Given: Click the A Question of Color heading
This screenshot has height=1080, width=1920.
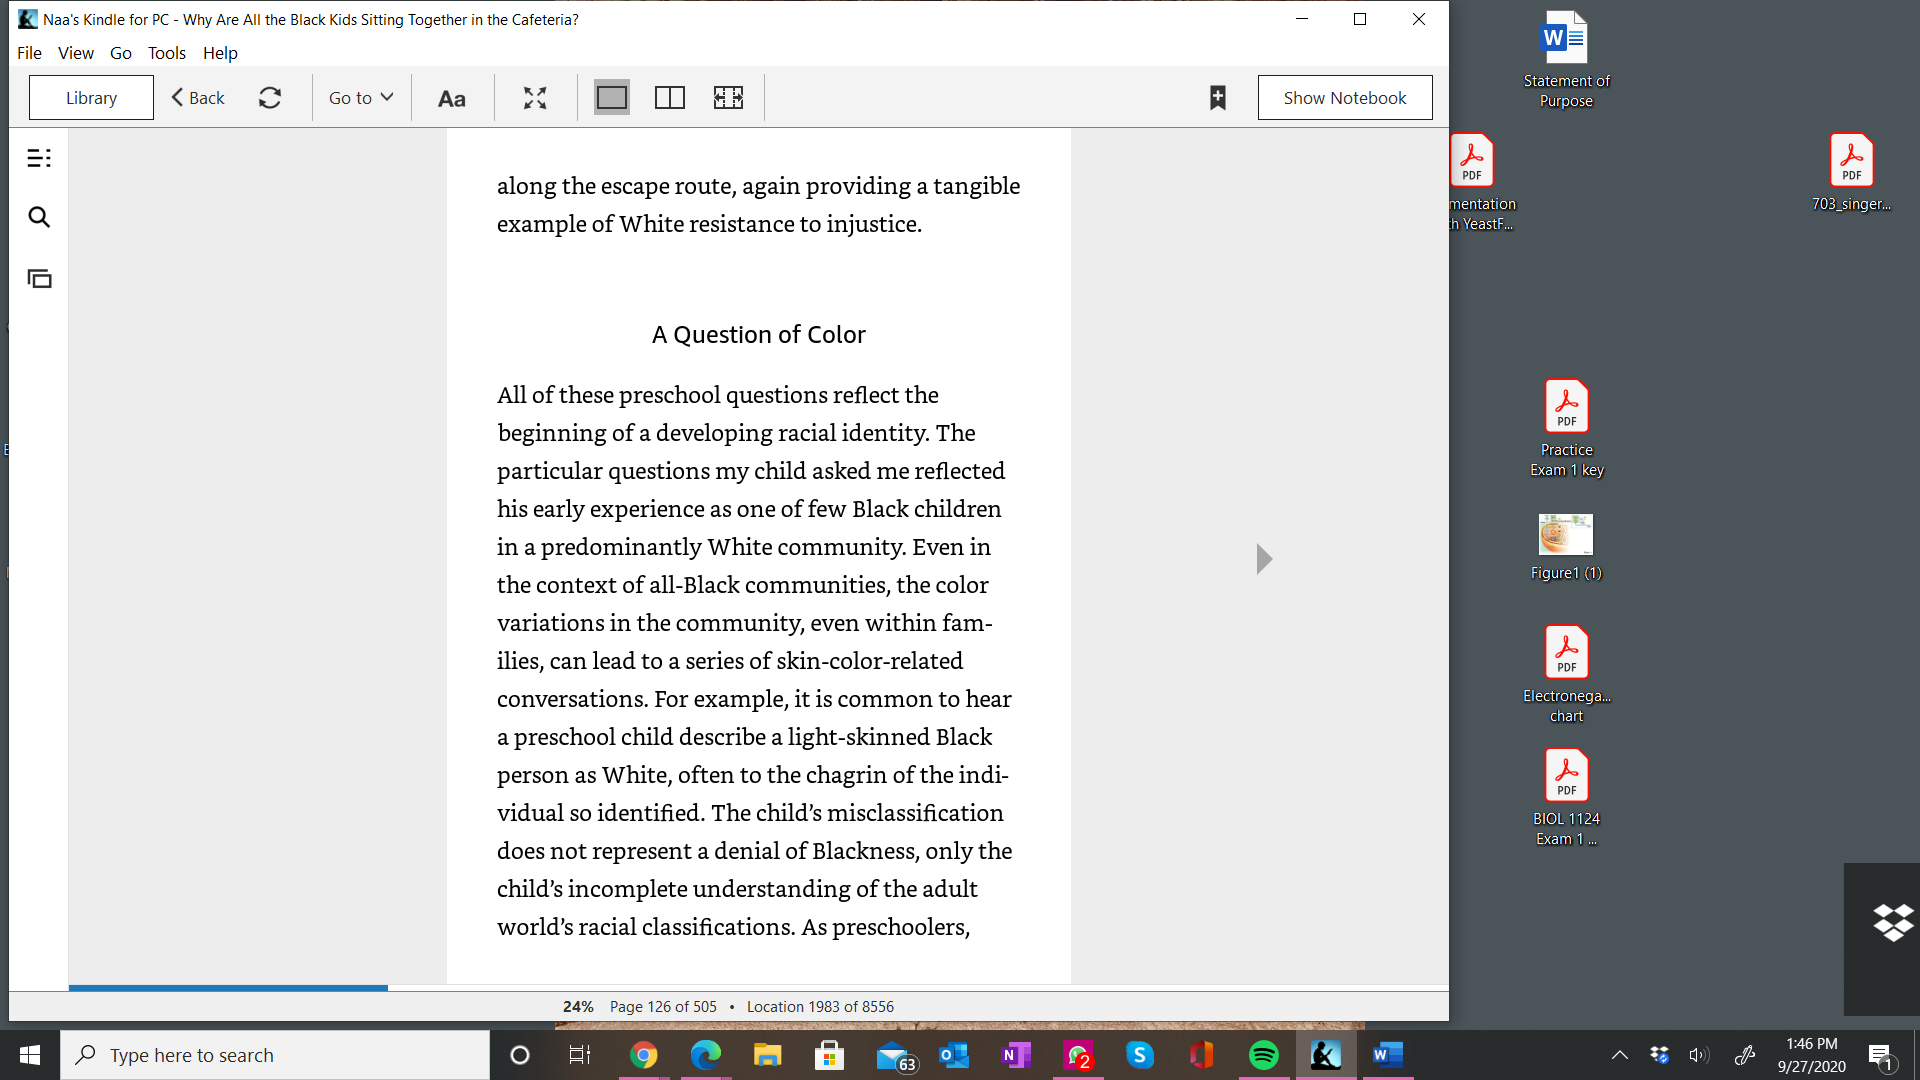Looking at the screenshot, I should [759, 335].
